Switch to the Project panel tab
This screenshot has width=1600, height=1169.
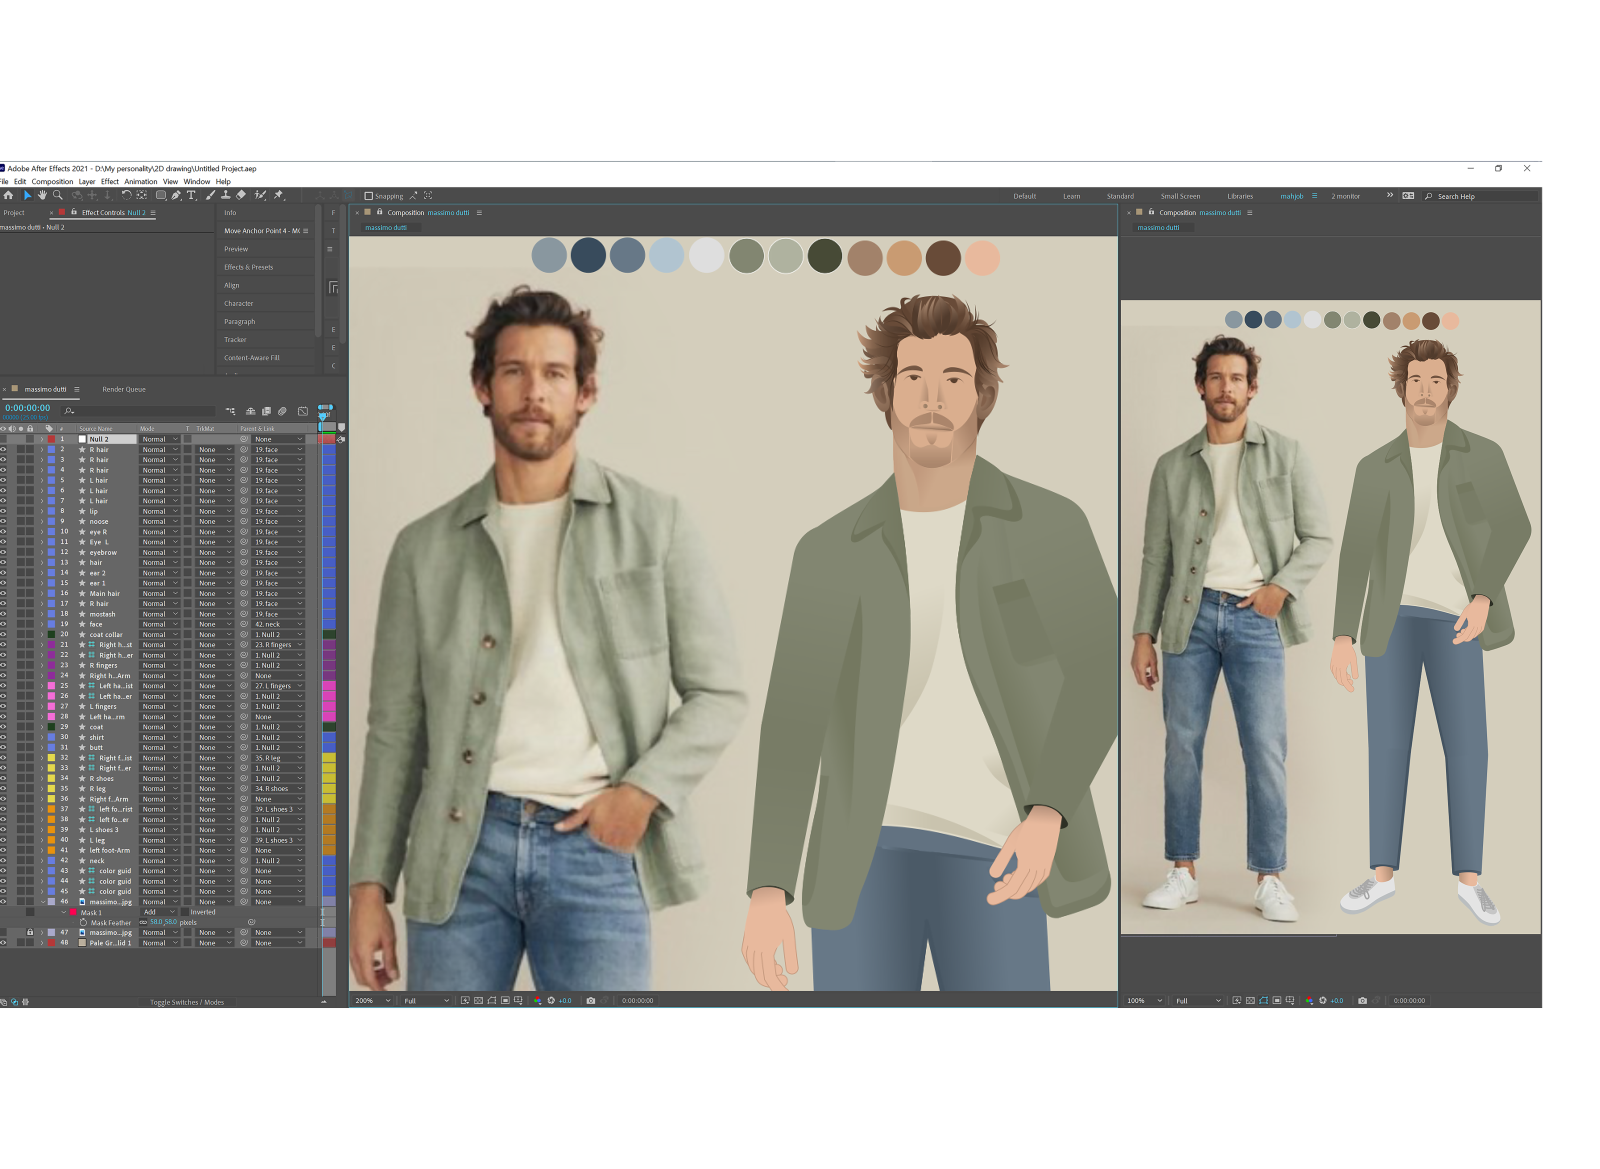pyautogui.click(x=14, y=212)
